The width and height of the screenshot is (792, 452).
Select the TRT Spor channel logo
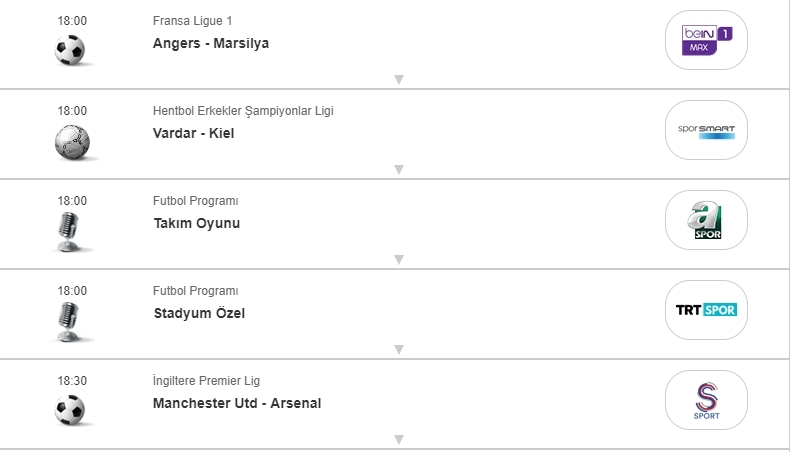[706, 310]
